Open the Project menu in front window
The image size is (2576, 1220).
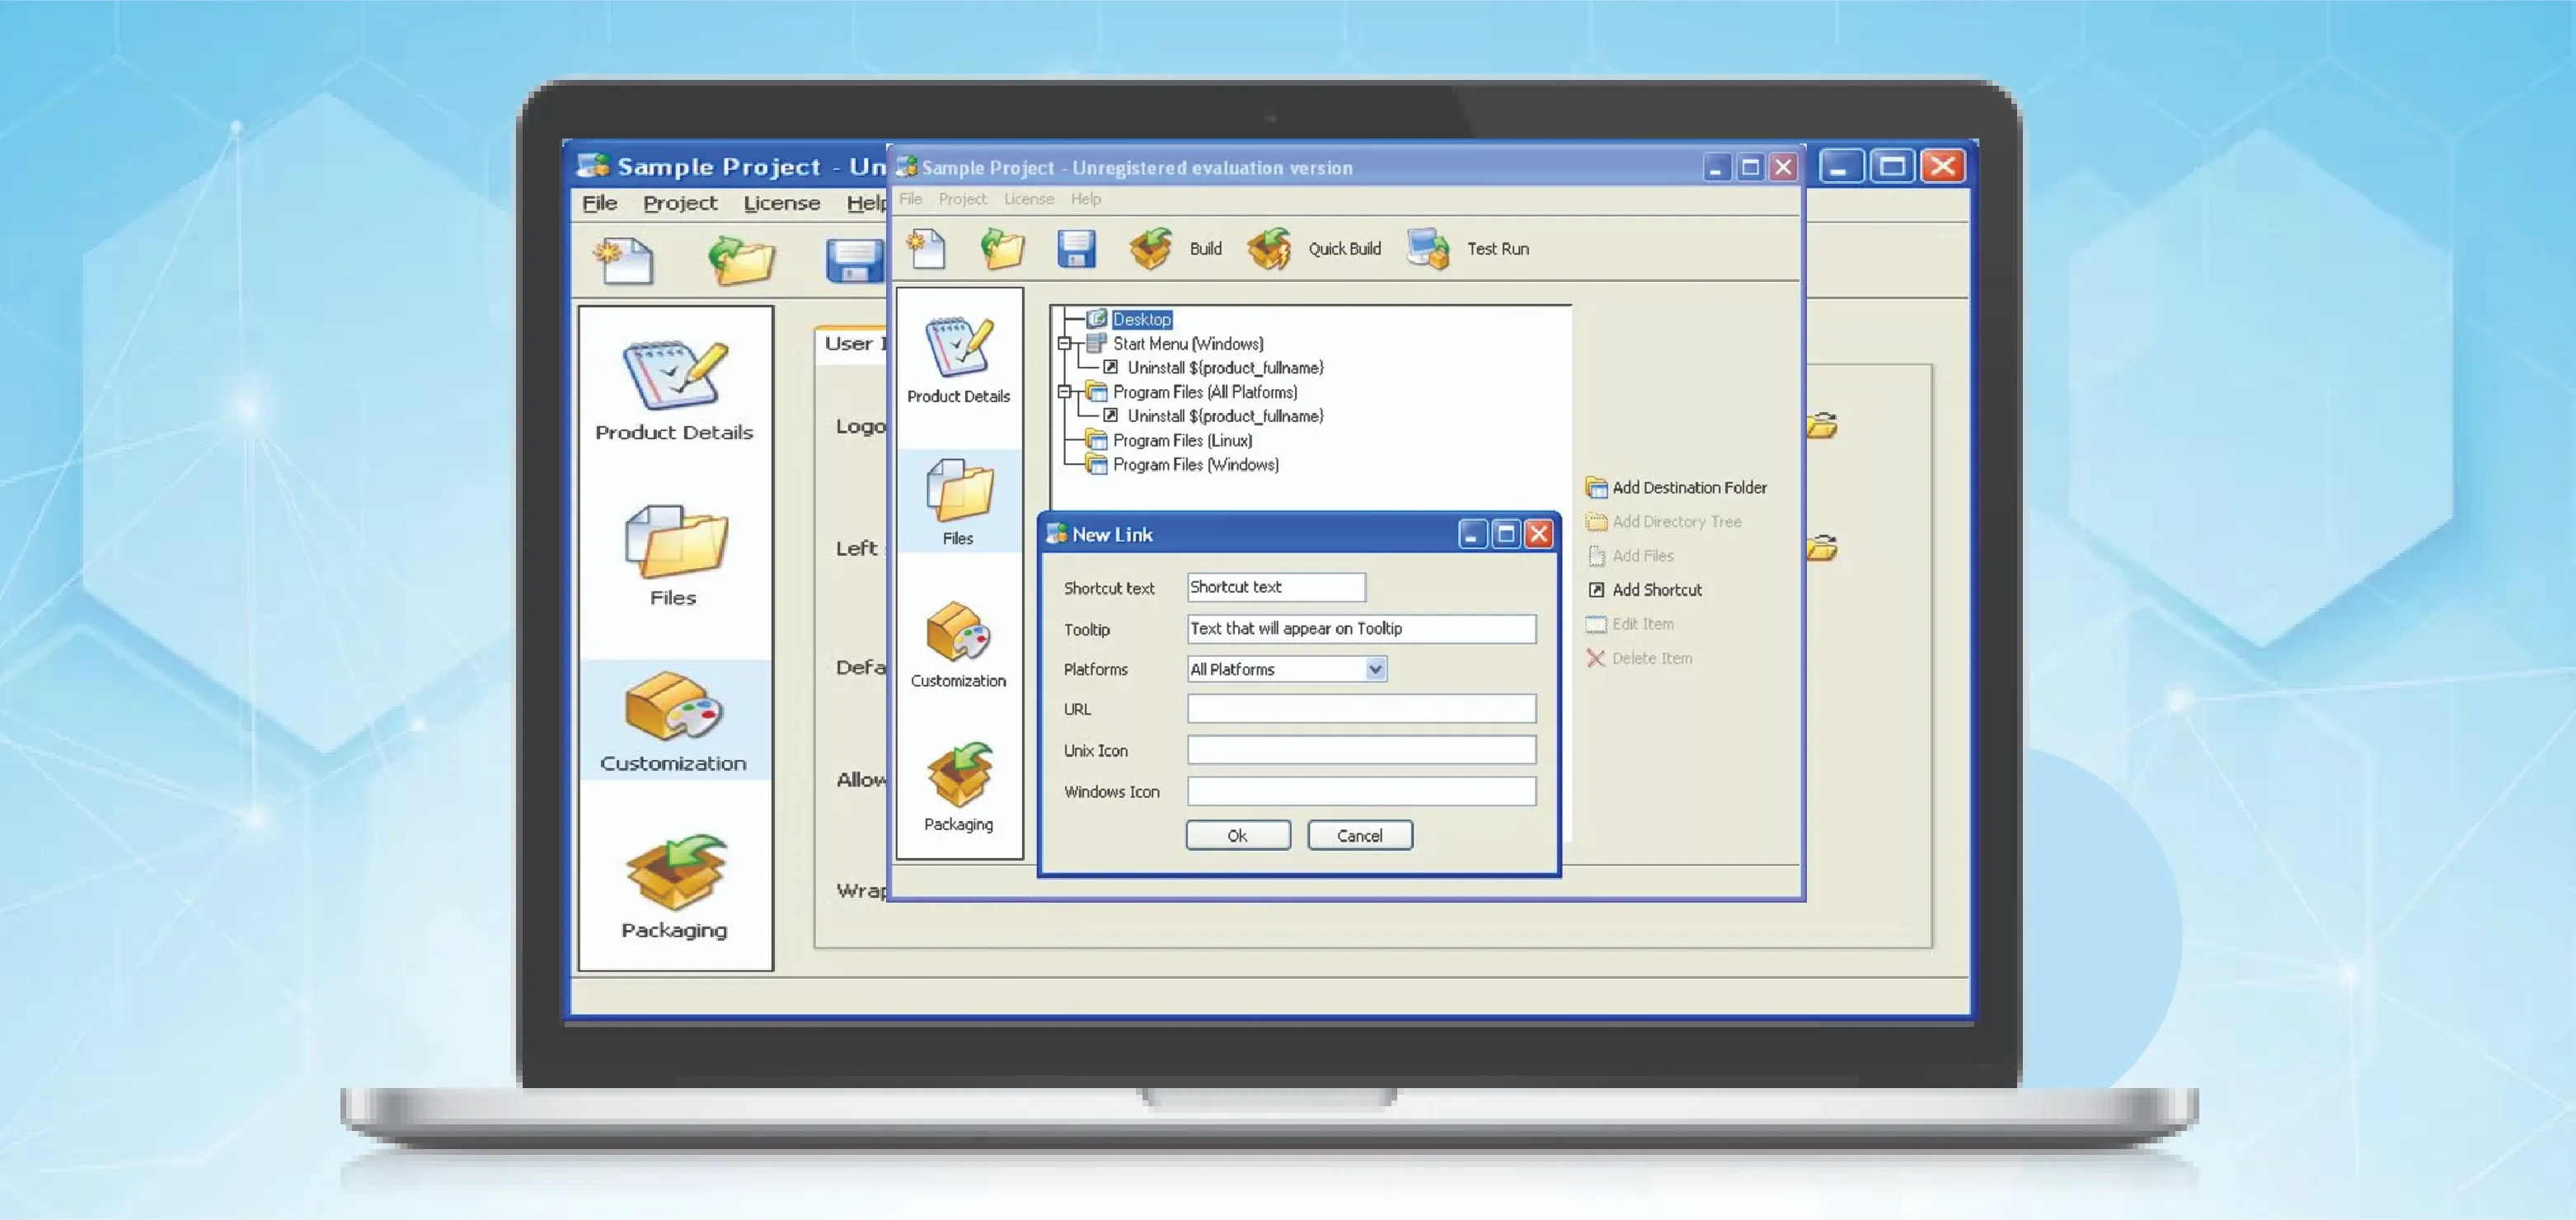(x=962, y=199)
